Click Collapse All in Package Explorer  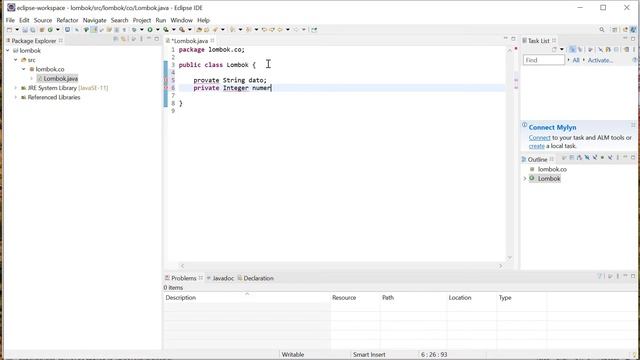(116, 39)
